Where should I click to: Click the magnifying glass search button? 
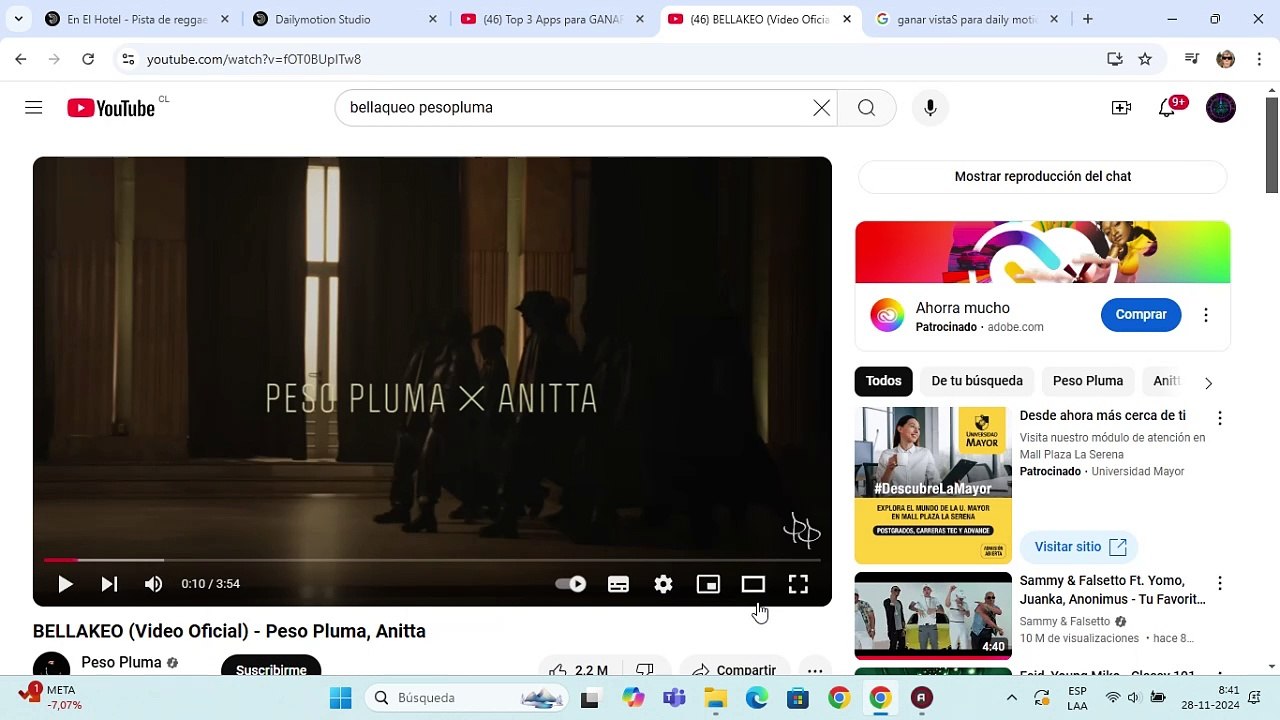click(x=866, y=108)
